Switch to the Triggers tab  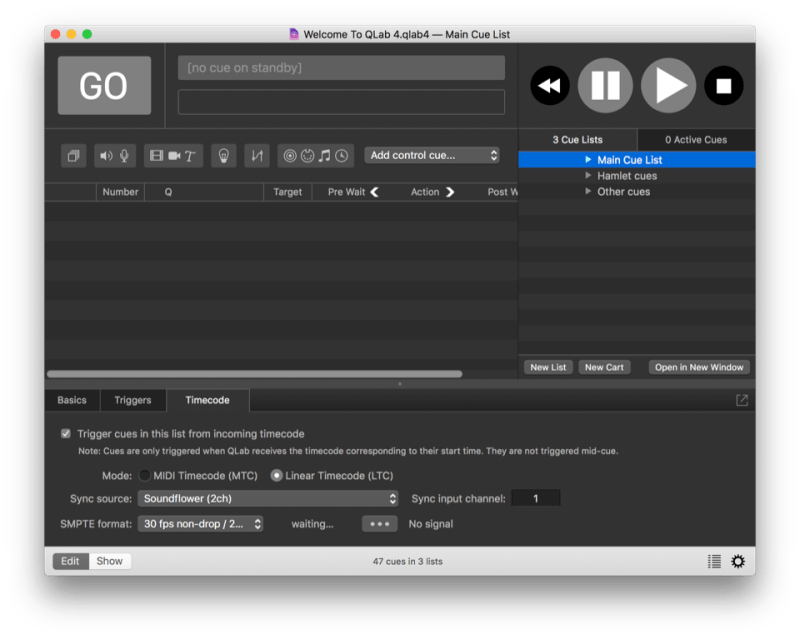coord(133,399)
